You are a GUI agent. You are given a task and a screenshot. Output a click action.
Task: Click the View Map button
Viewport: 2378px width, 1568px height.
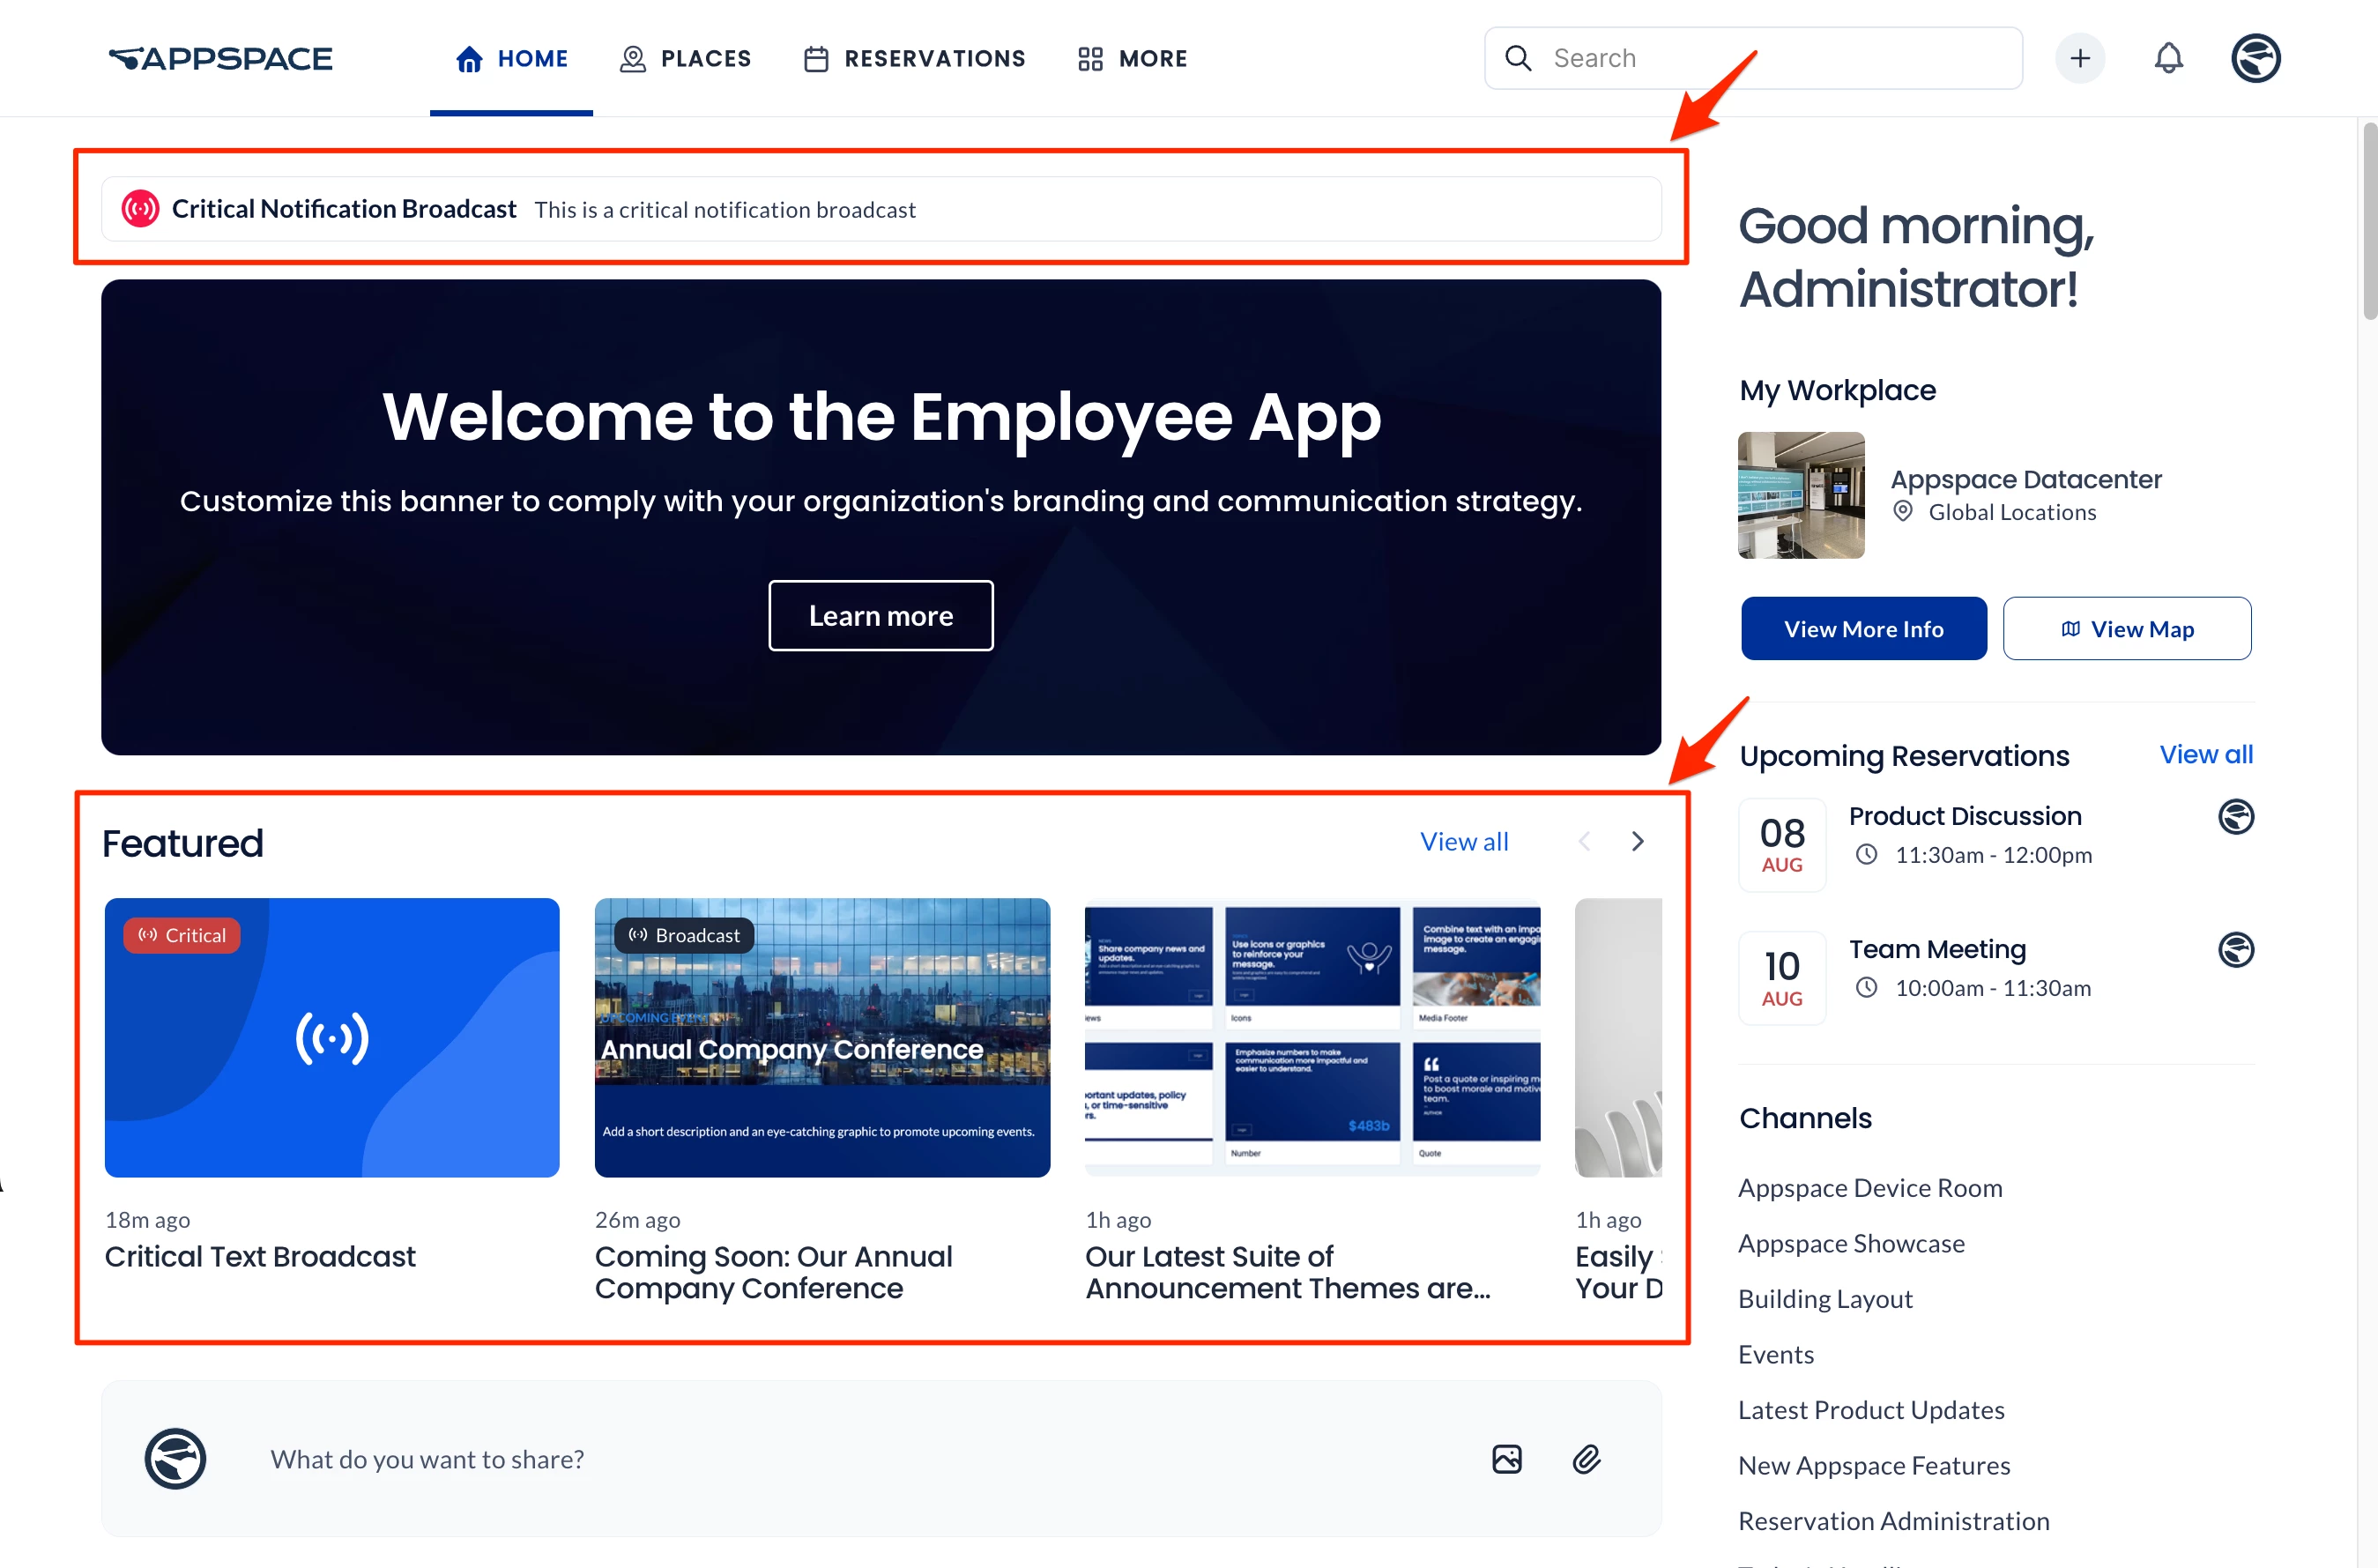(2127, 629)
